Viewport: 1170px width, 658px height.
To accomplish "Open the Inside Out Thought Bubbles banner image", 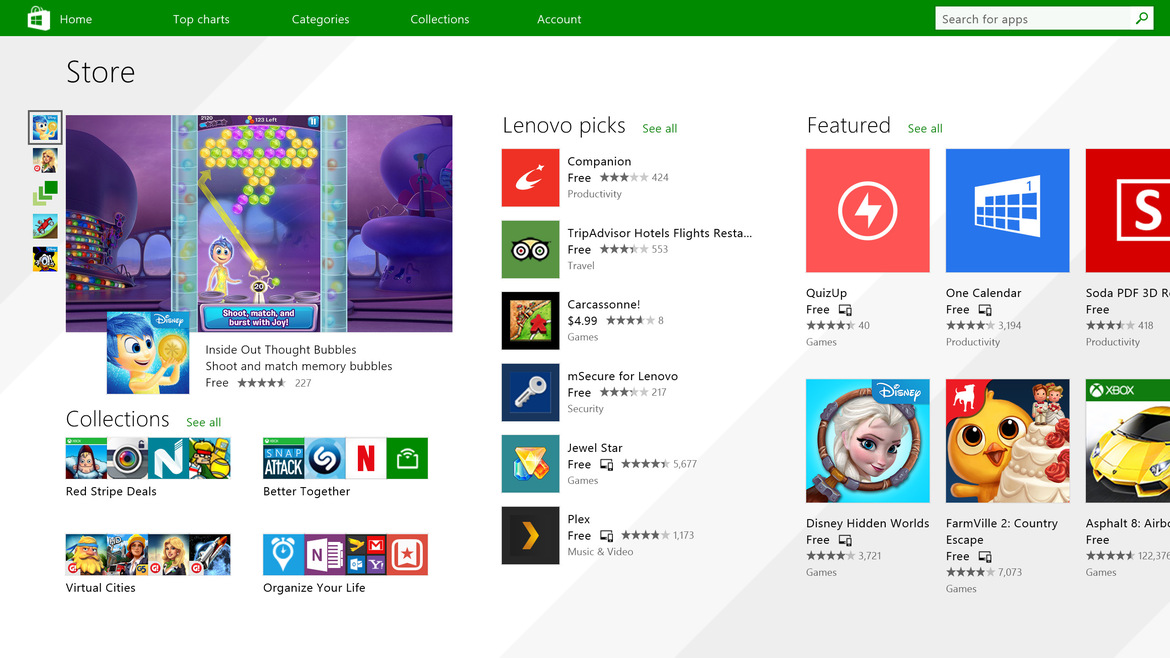I will [x=259, y=223].
